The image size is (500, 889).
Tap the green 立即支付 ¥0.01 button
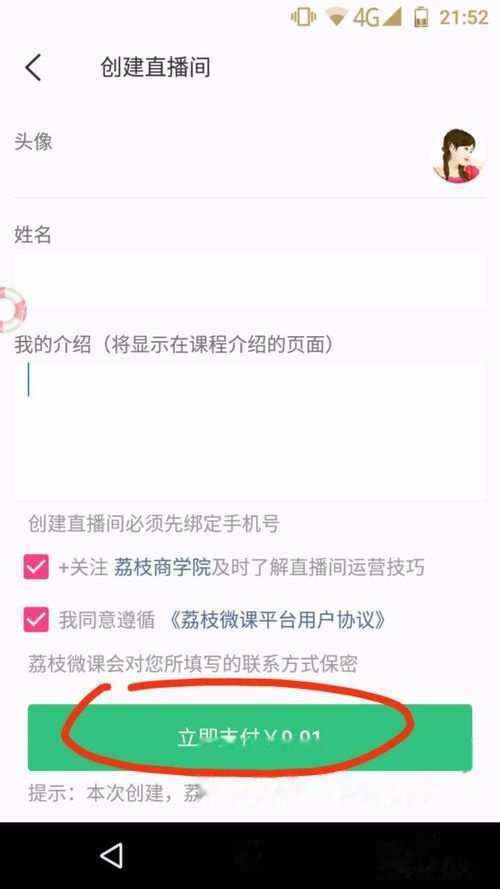(x=250, y=738)
